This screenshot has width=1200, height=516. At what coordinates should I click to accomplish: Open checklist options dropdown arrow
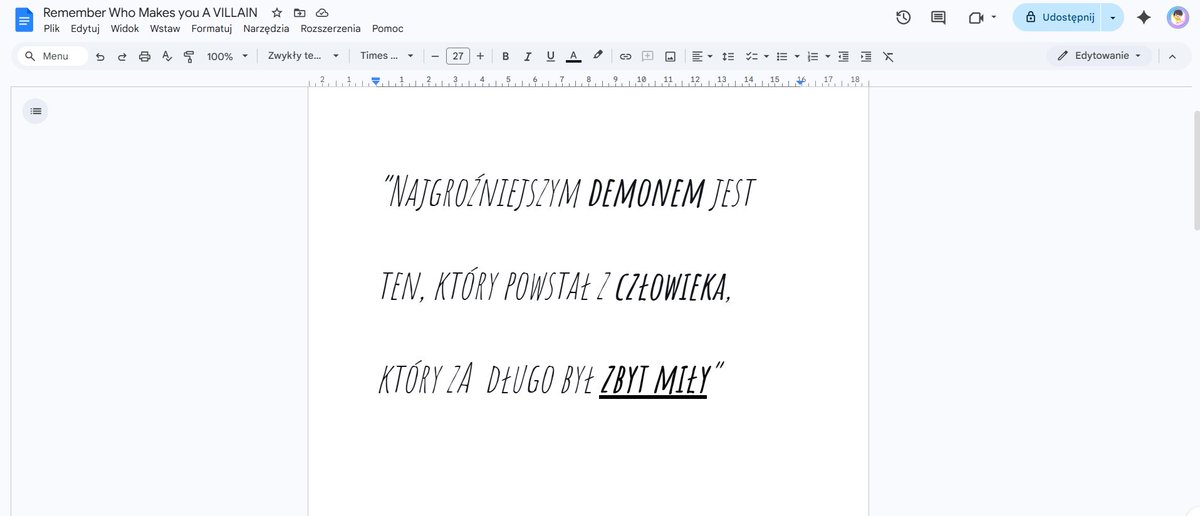coord(766,56)
